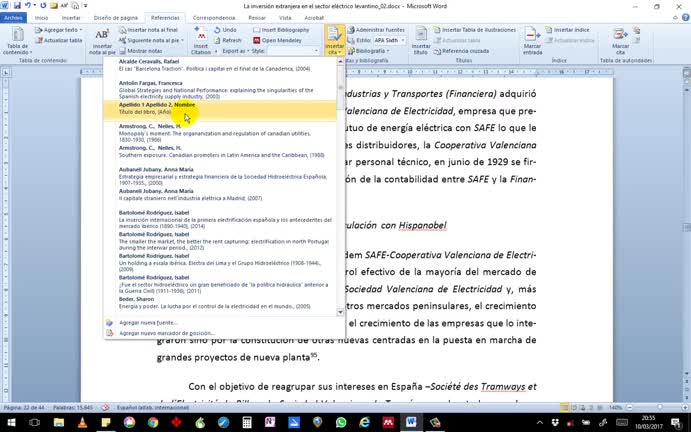
Task: Switch to the Insertar tab
Action: 71,18
